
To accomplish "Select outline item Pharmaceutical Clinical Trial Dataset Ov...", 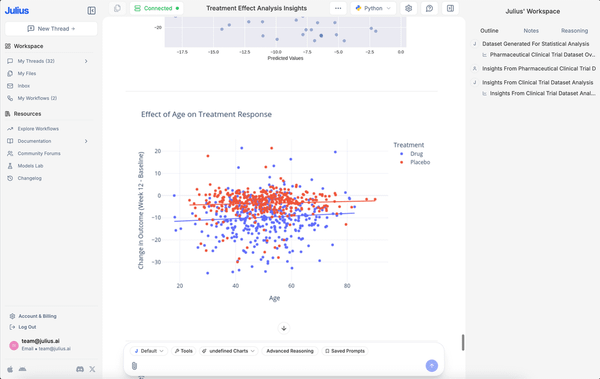I will (x=542, y=55).
